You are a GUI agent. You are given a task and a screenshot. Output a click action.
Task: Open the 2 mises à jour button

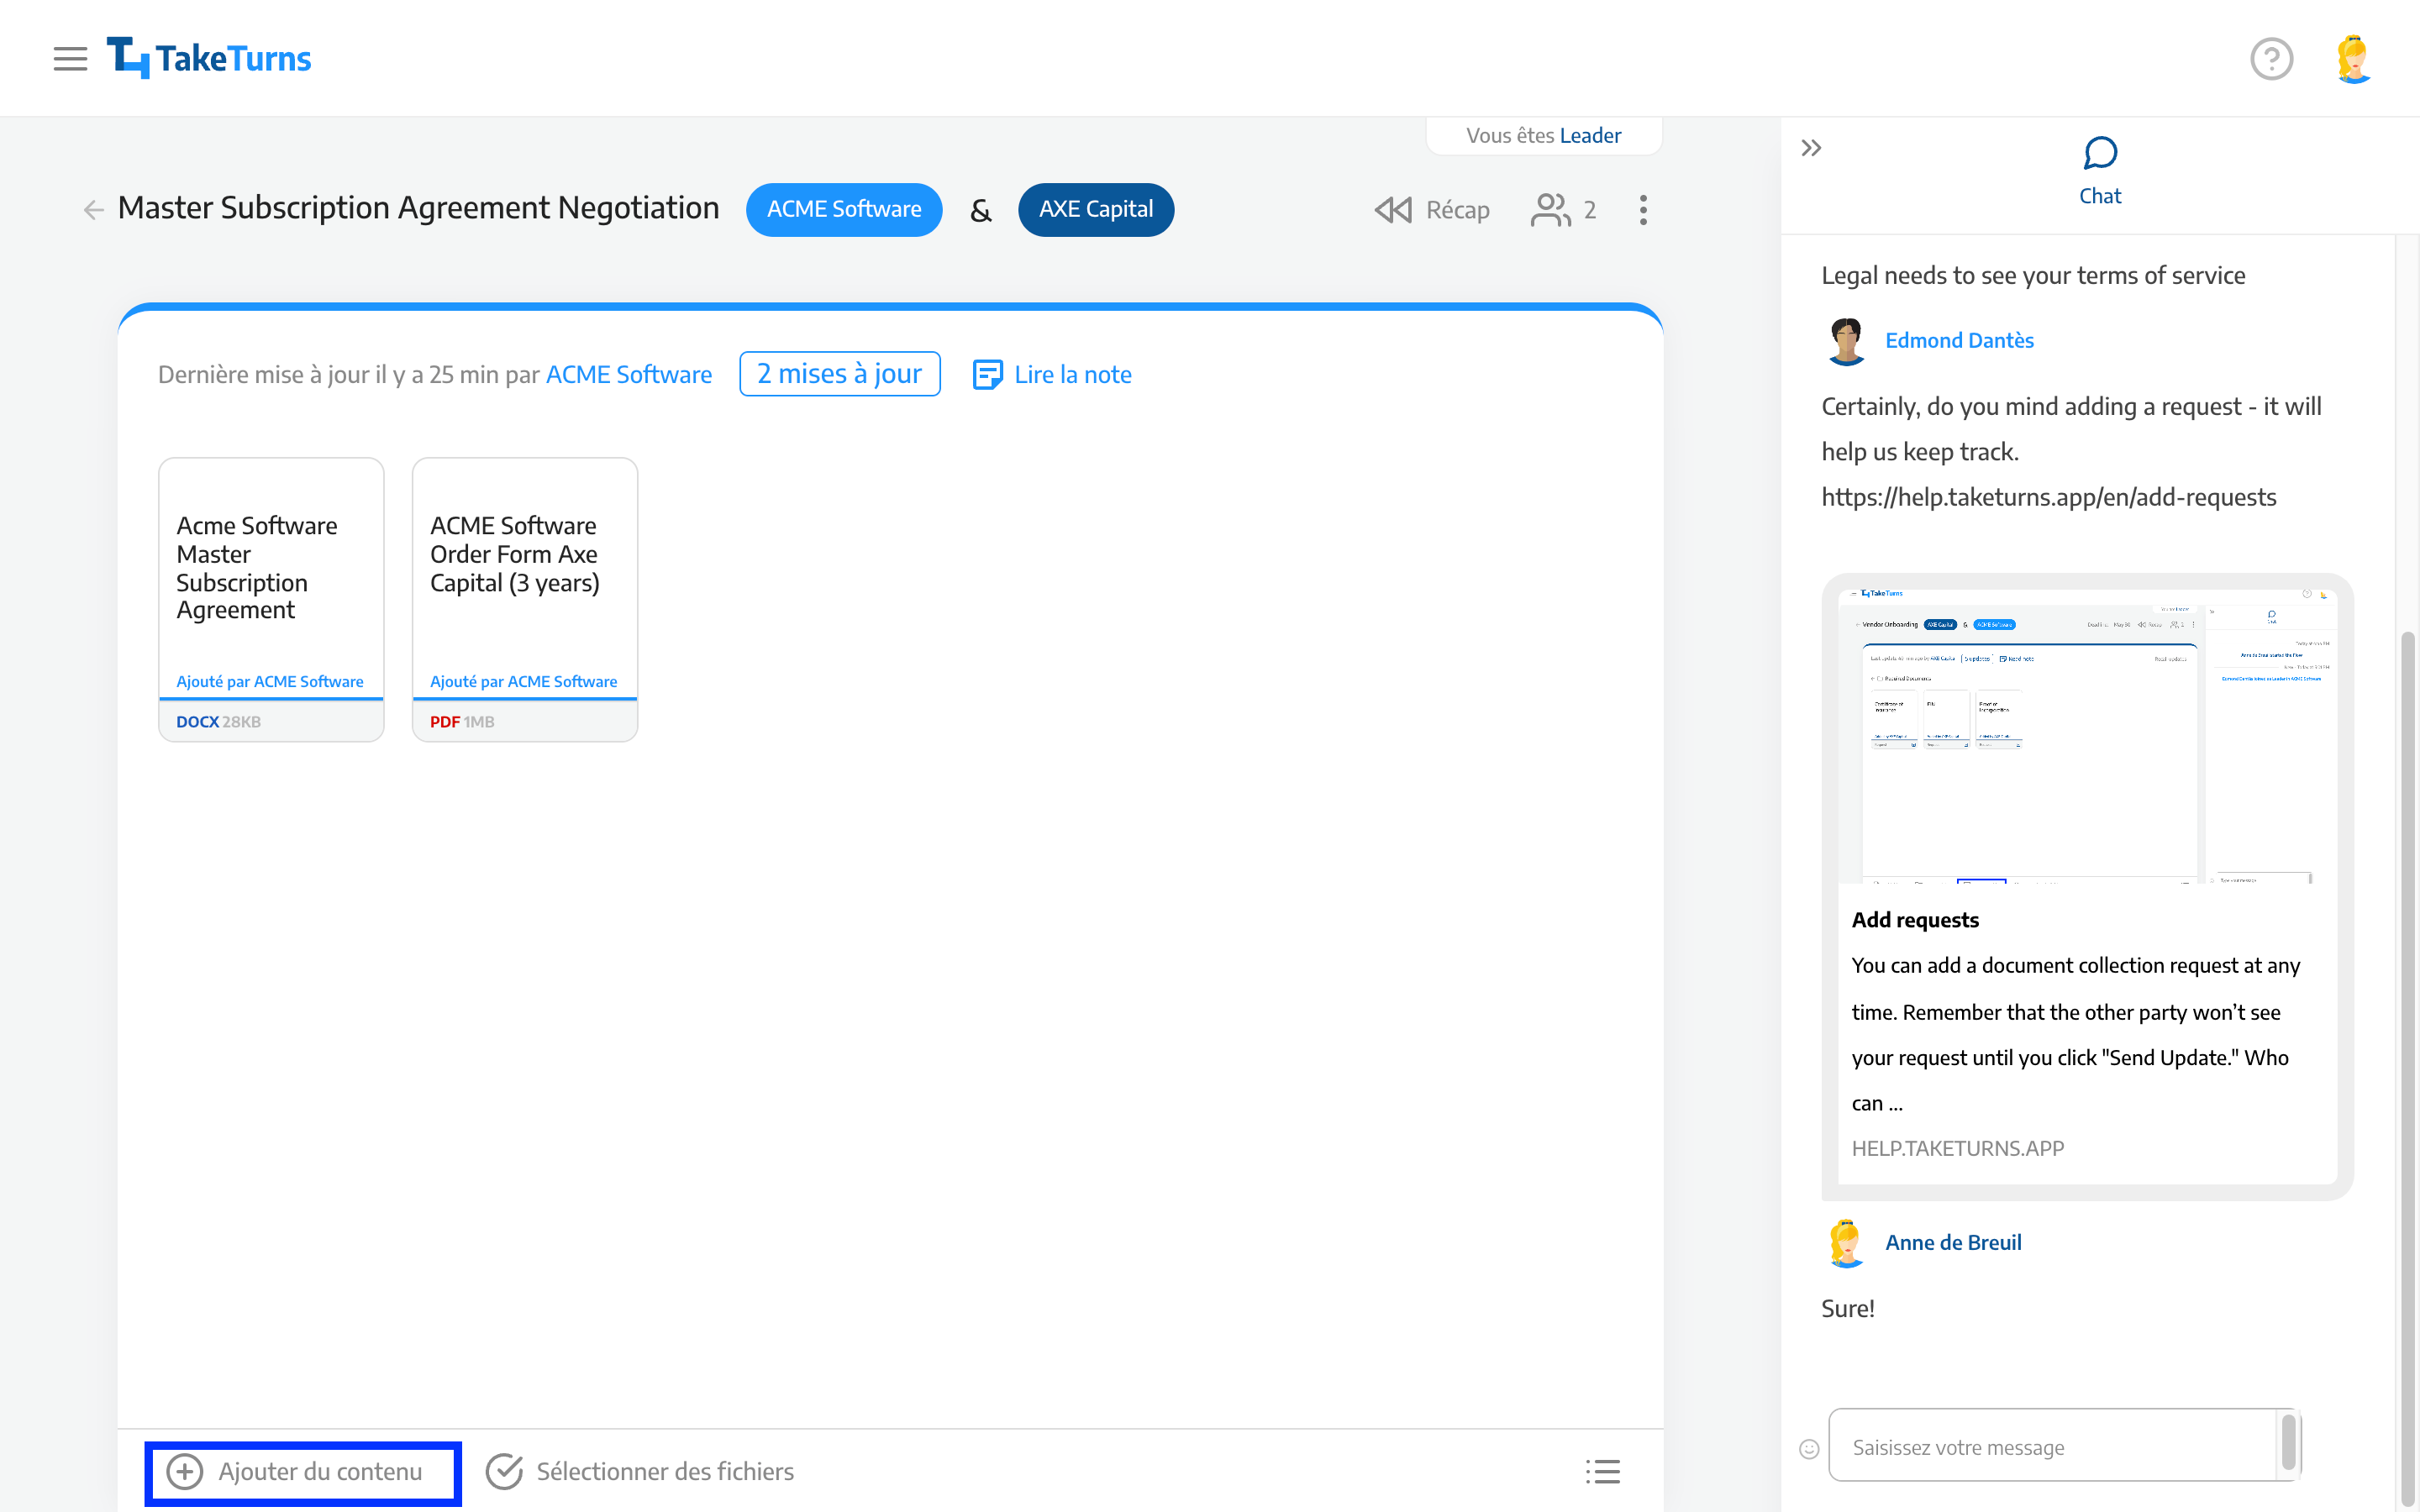(x=840, y=374)
